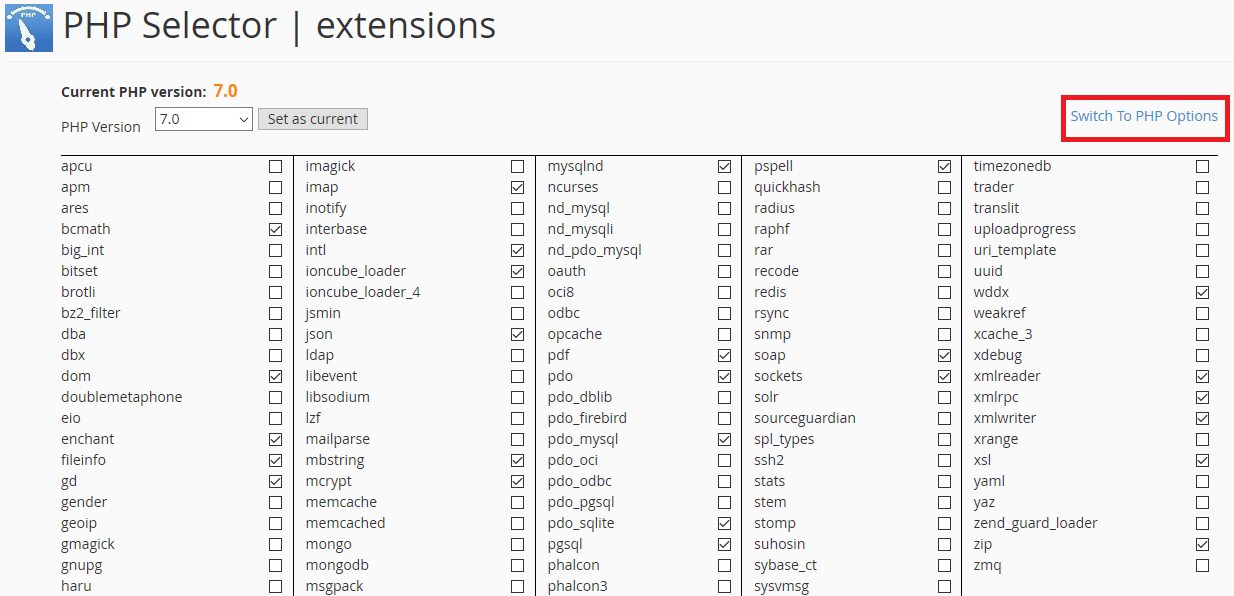Enable the xdebug extension checkbox
This screenshot has width=1234, height=596.
pos(1202,356)
